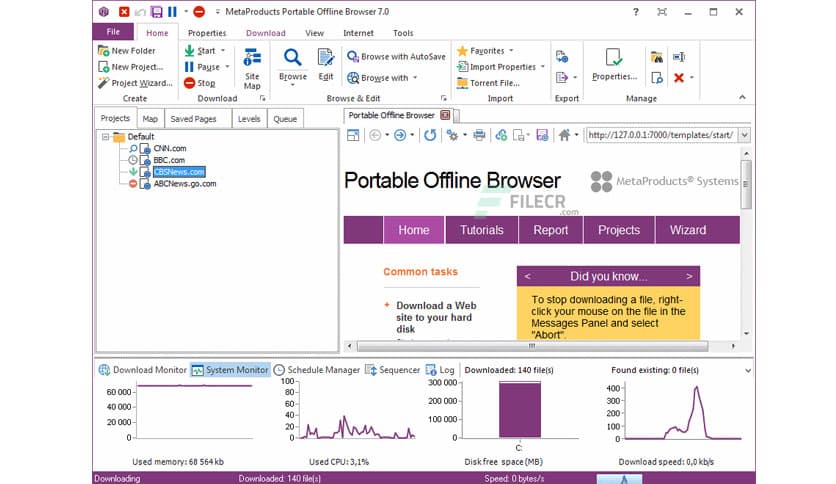Click the browser Forward arrow
The height and width of the screenshot is (484, 836).
coord(400,135)
